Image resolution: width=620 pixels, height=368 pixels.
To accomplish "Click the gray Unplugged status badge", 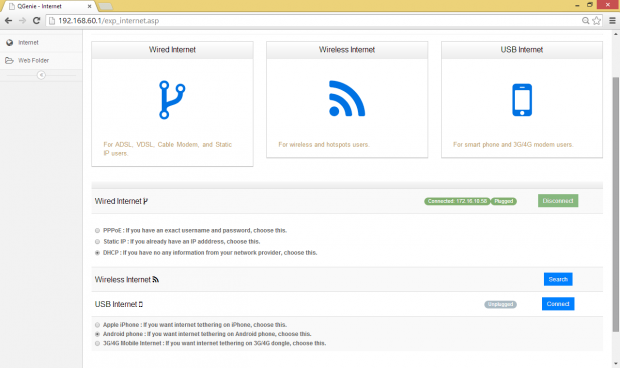I will point(501,304).
